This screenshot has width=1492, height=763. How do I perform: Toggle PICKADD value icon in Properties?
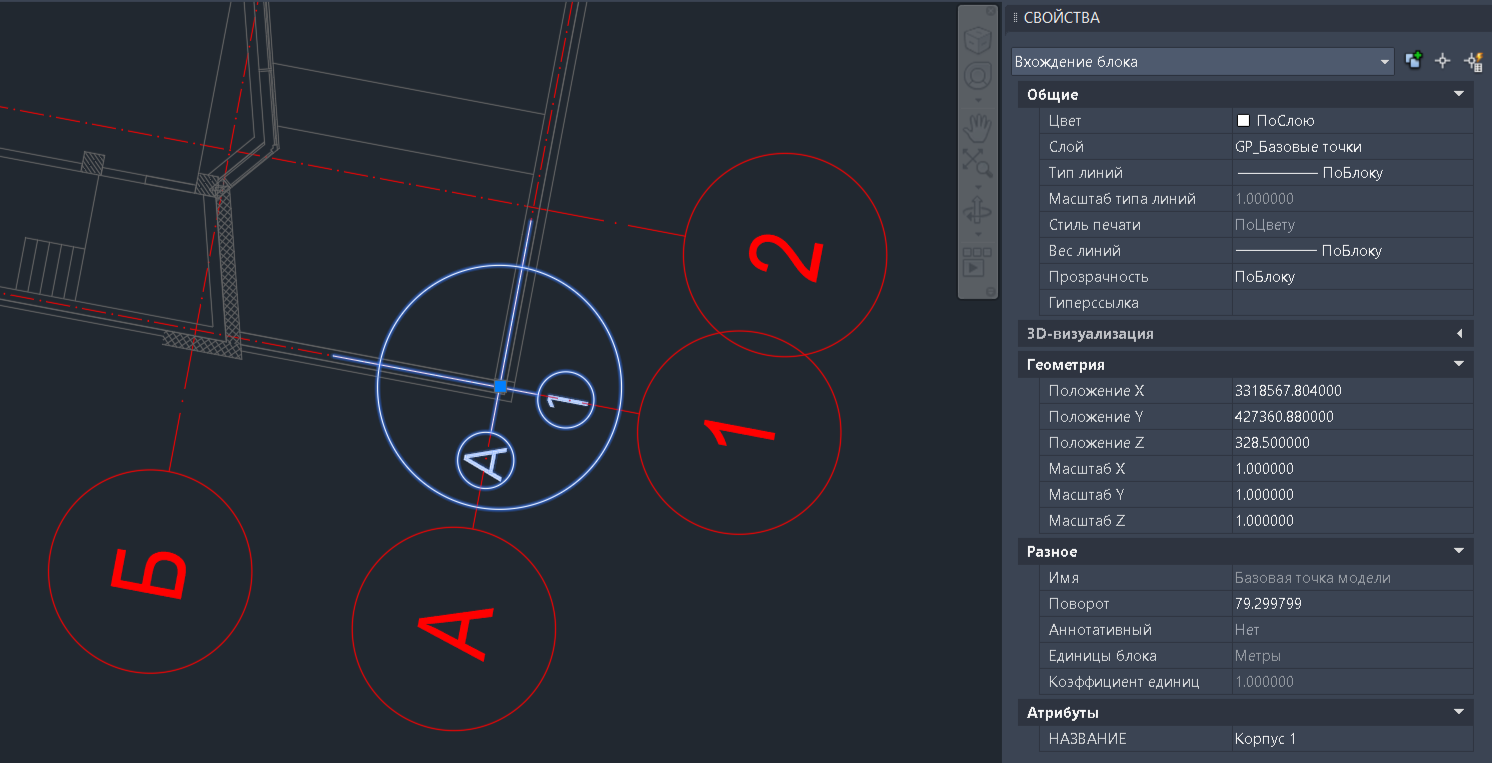click(1413, 61)
